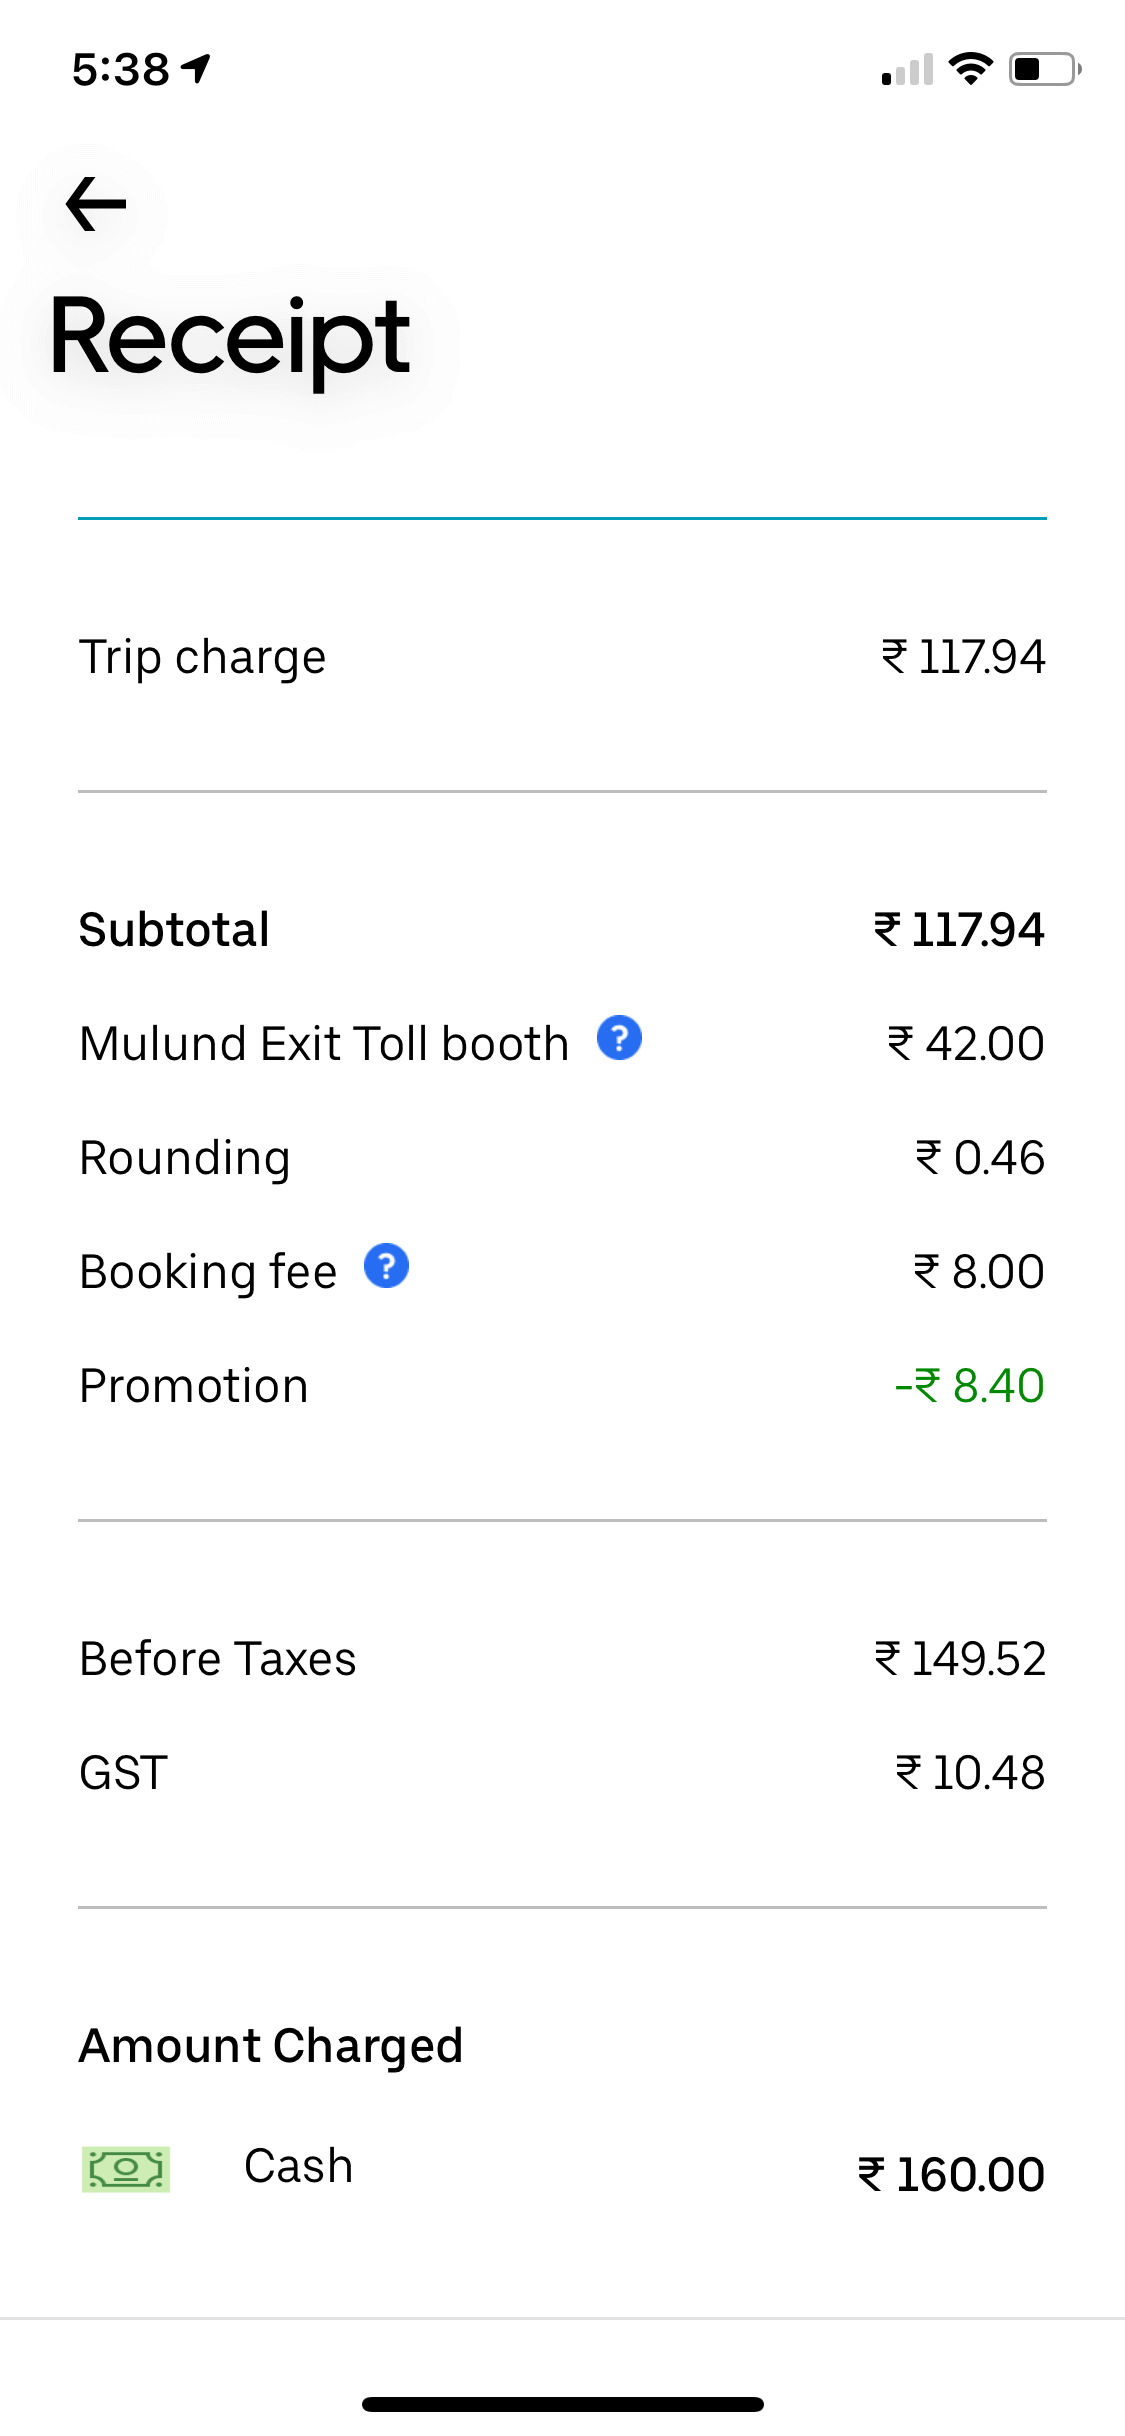Screen dimensions: 1125x2436
Task: Tap the green Promotion discount -₹8.40
Action: [x=969, y=1386]
